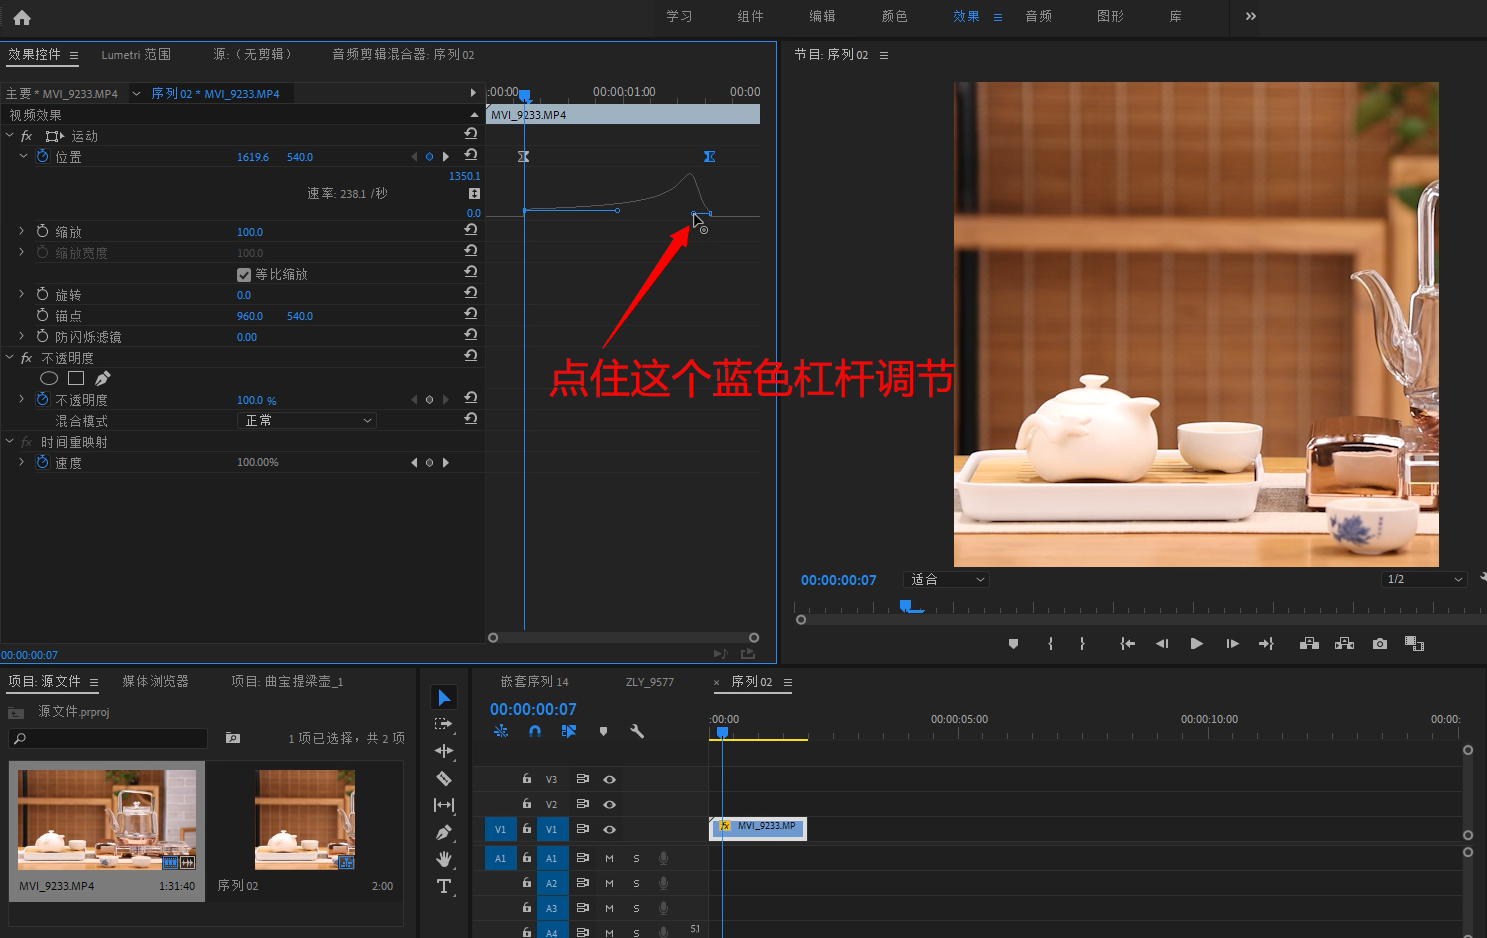Select MVI_9233.MP4 thumbnail in bin
The height and width of the screenshot is (938, 1487).
coord(107,820)
